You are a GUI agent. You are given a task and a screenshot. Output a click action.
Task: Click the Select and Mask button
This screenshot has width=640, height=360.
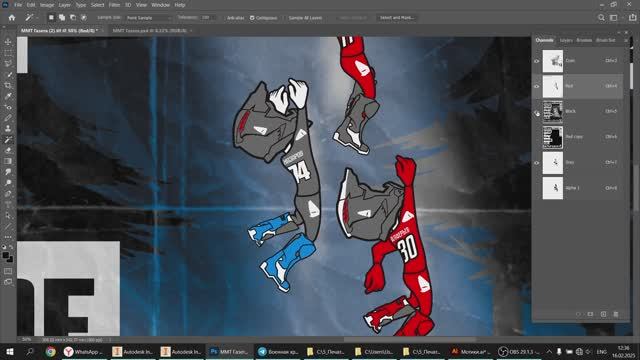pyautogui.click(x=396, y=18)
